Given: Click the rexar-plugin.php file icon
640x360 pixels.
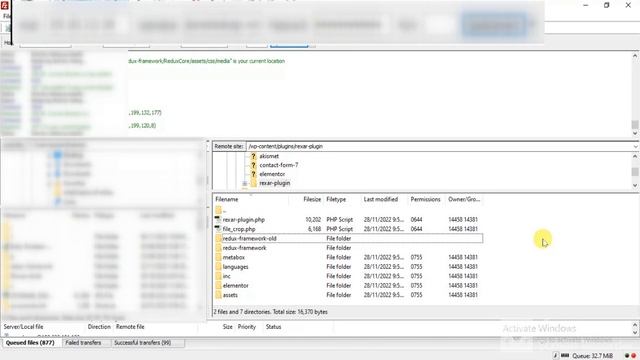Looking at the screenshot, I should click(218, 220).
